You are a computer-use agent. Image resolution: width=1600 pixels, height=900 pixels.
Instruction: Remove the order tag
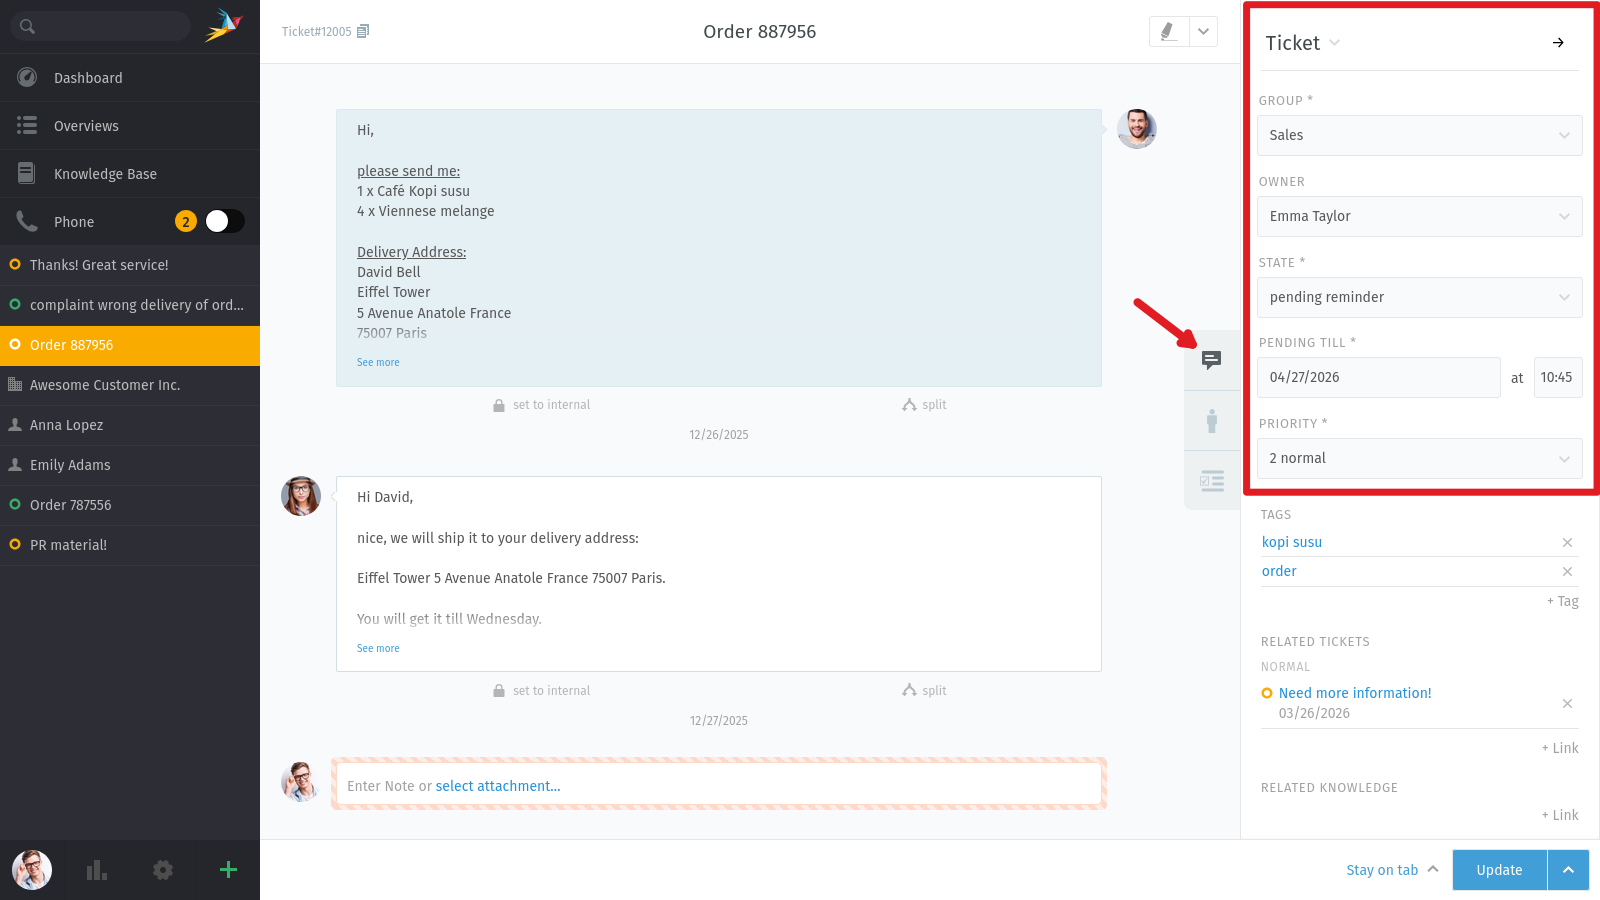(x=1567, y=571)
